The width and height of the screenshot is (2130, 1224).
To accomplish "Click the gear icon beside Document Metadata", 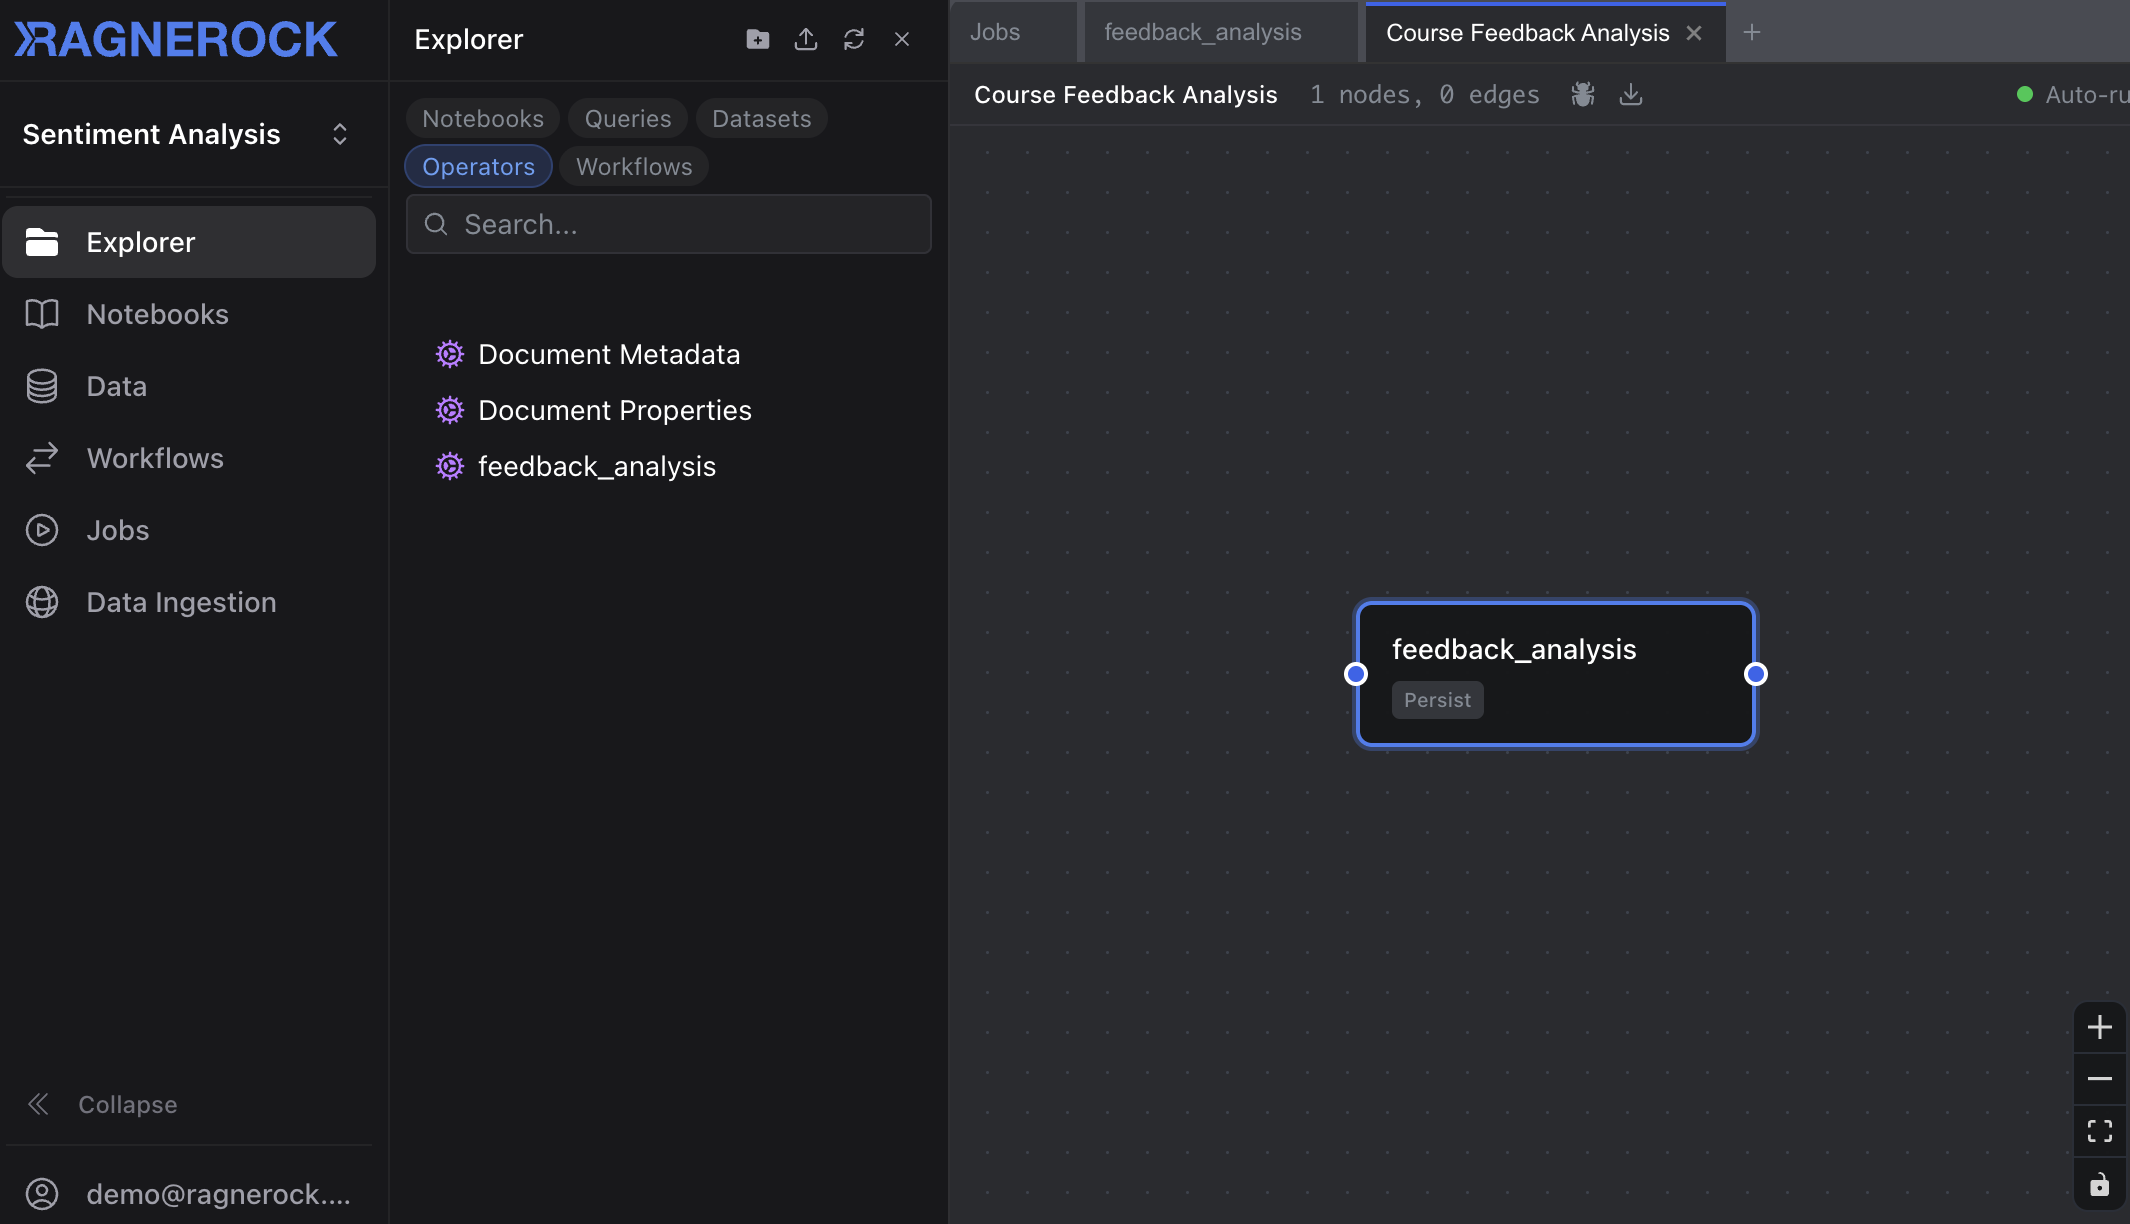I will click(450, 354).
